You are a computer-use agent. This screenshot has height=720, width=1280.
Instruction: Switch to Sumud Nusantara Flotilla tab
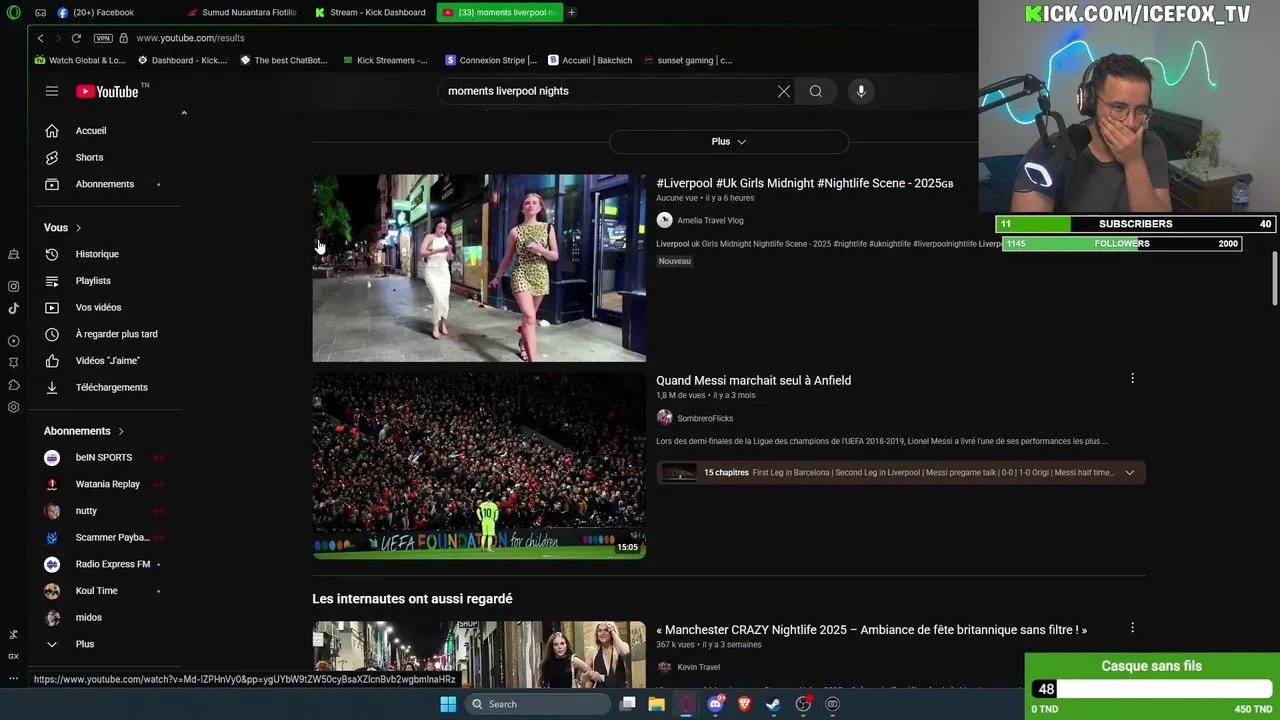point(241,12)
